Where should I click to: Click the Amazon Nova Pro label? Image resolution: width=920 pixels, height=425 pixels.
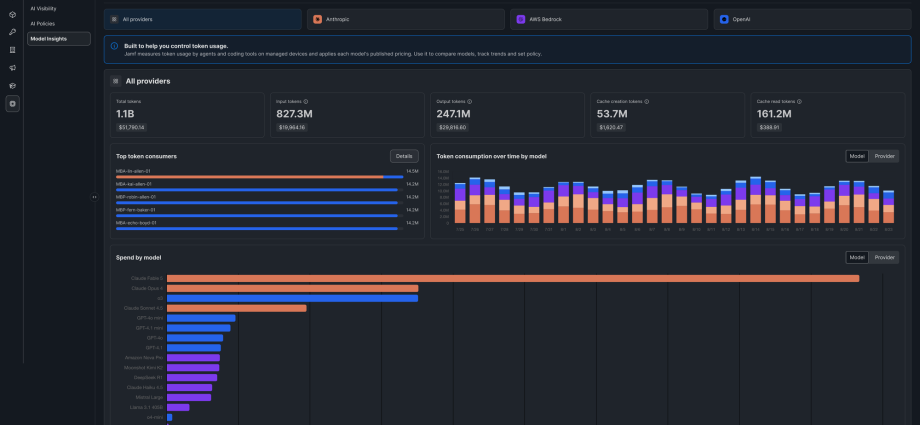(x=144, y=357)
